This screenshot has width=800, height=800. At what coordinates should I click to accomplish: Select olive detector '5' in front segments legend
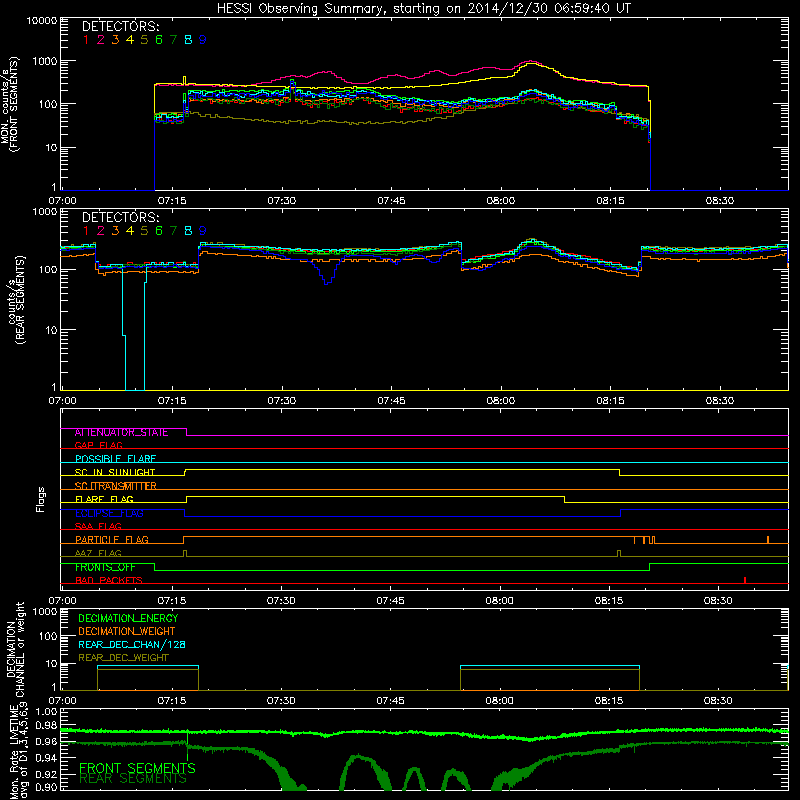(144, 40)
